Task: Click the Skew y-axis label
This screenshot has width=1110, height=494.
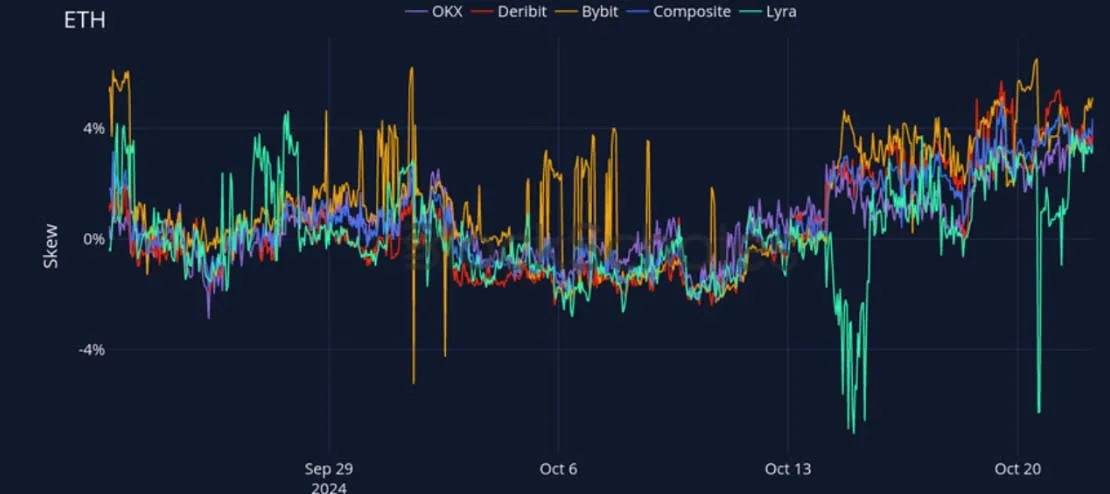Action: click(51, 246)
